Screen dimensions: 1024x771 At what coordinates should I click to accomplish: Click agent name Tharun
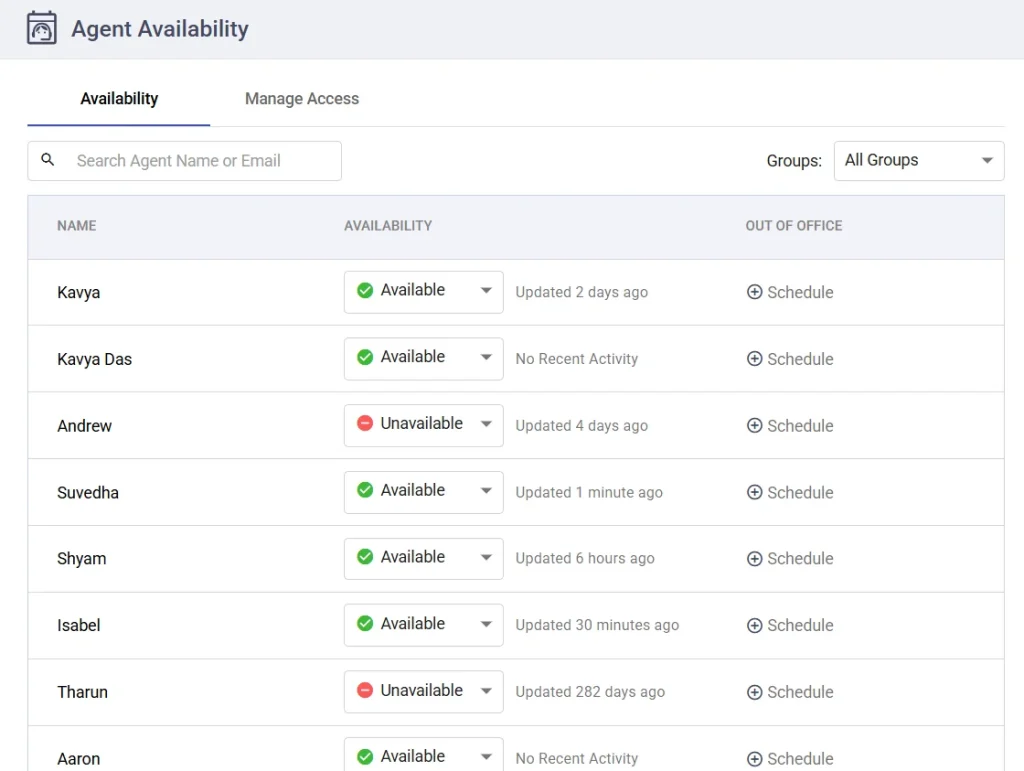(82, 692)
